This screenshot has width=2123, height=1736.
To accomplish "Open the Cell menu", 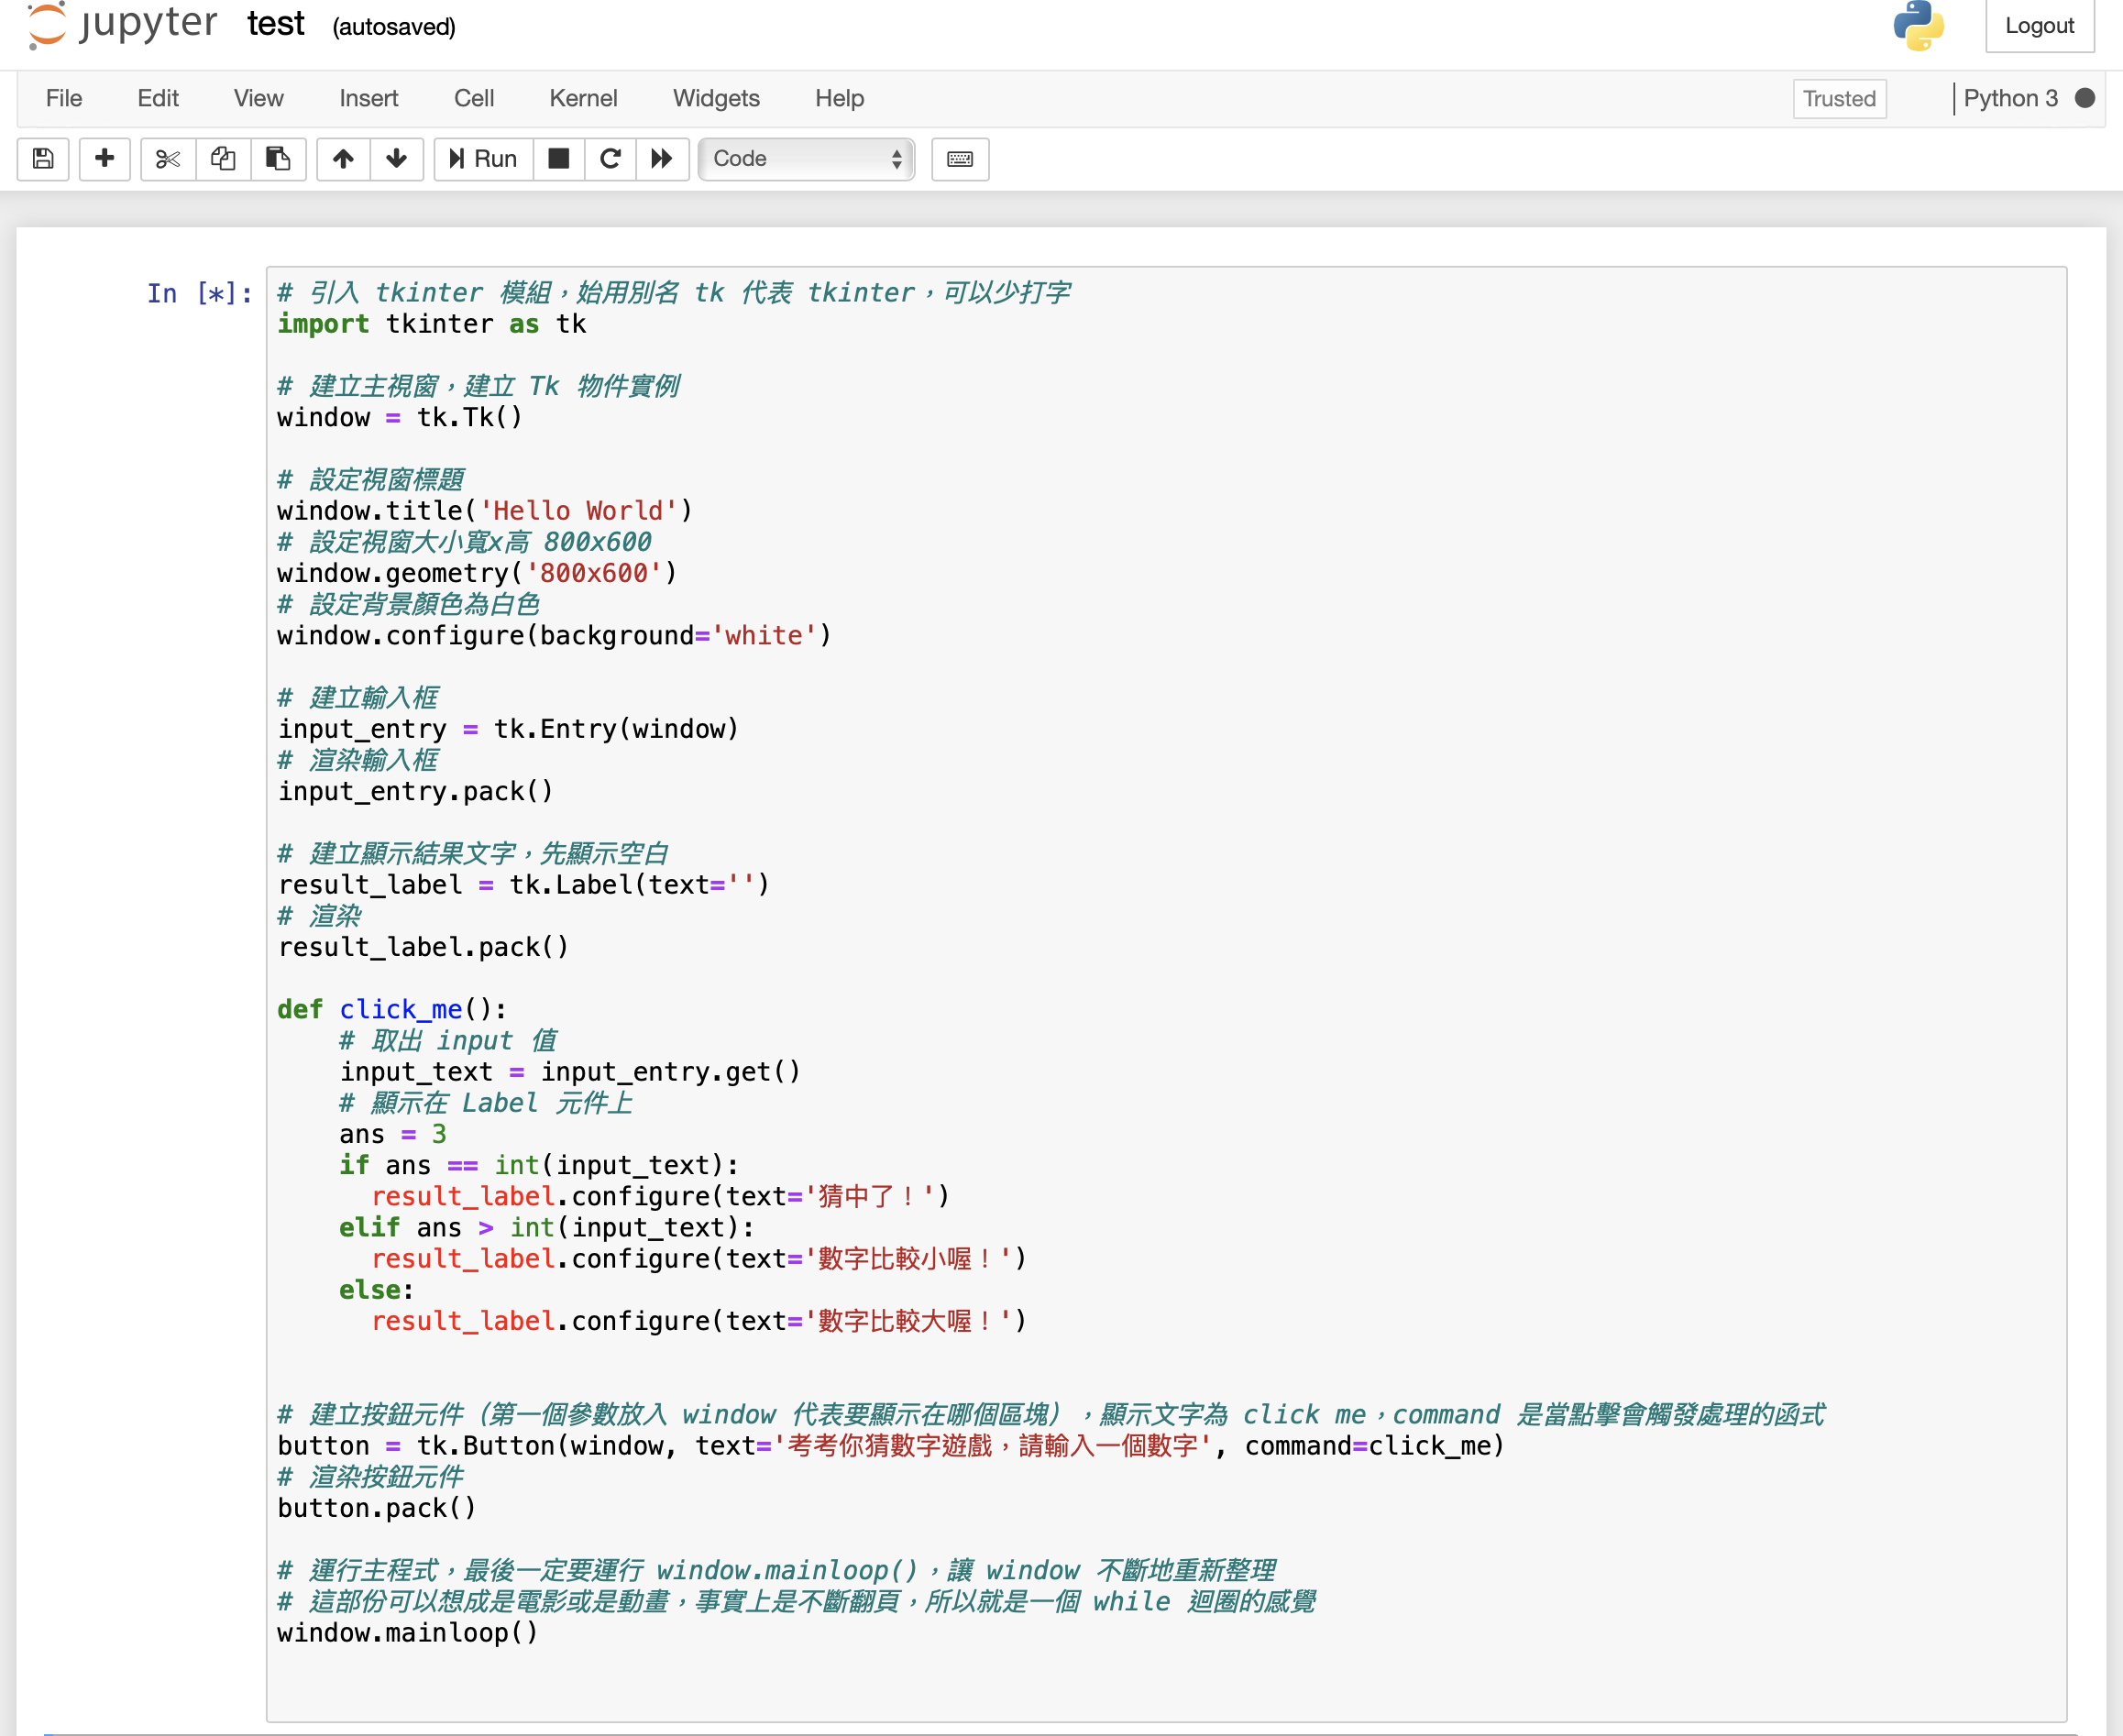I will pos(474,98).
